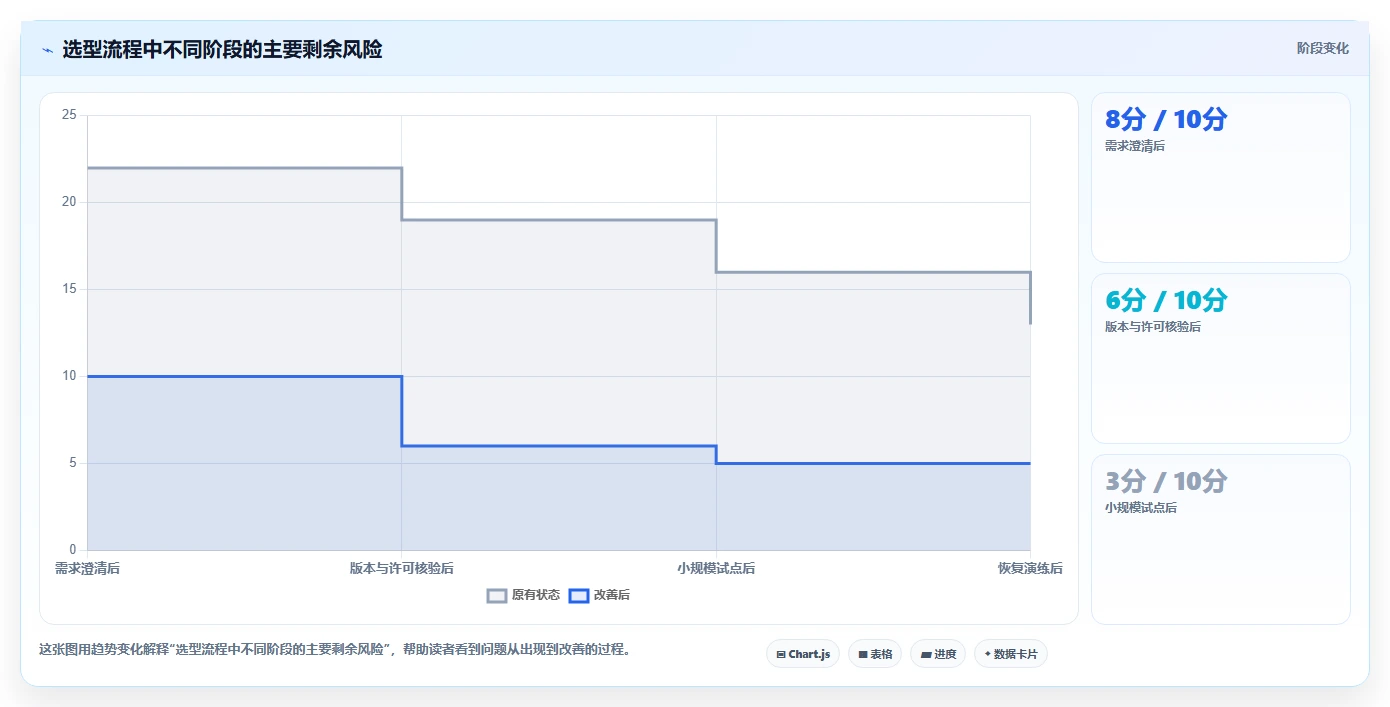The width and height of the screenshot is (1390, 707).
Task: Click the x-axis label 小规模试点后
Action: 716,568
